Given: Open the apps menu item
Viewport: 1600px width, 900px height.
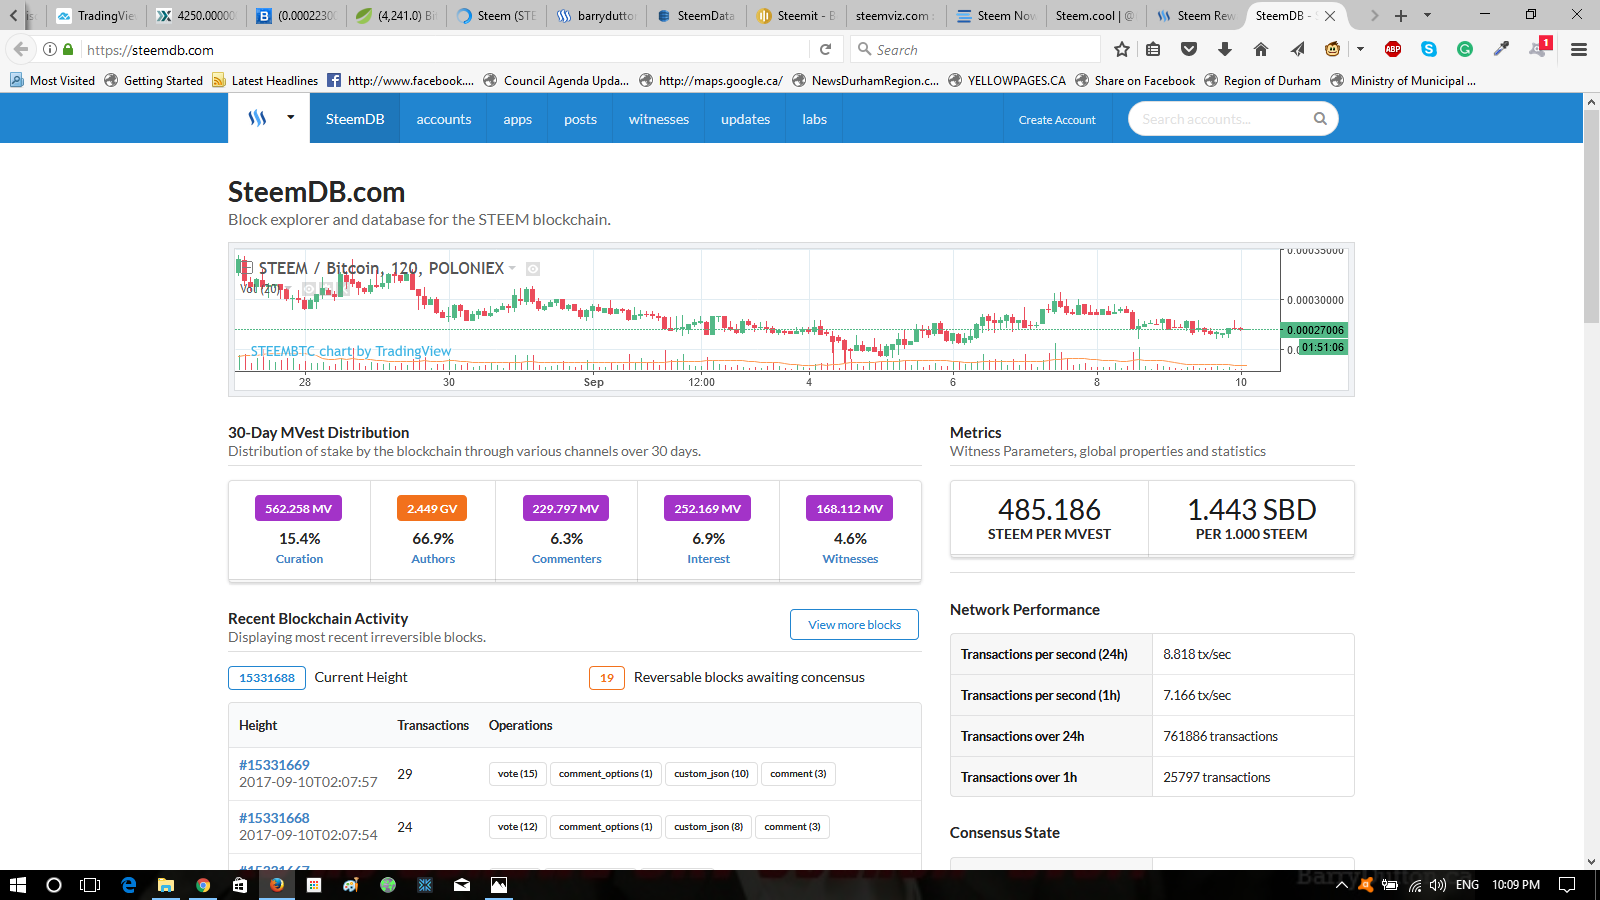Looking at the screenshot, I should pos(517,119).
